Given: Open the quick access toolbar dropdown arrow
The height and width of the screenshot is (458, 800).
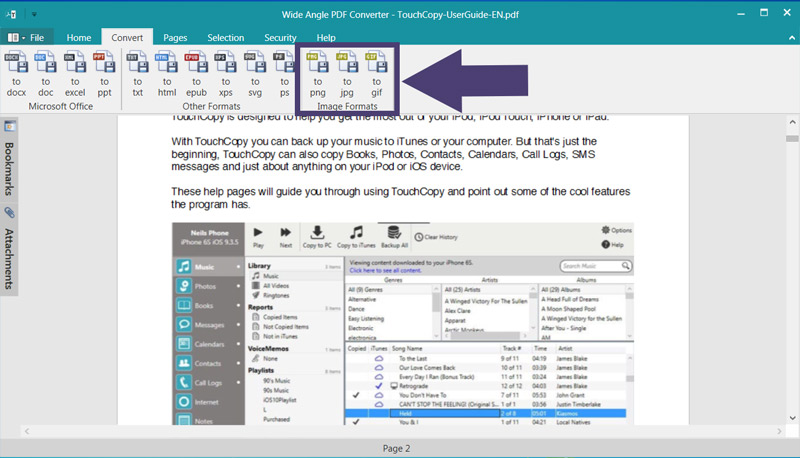Looking at the screenshot, I should pyautogui.click(x=34, y=14).
